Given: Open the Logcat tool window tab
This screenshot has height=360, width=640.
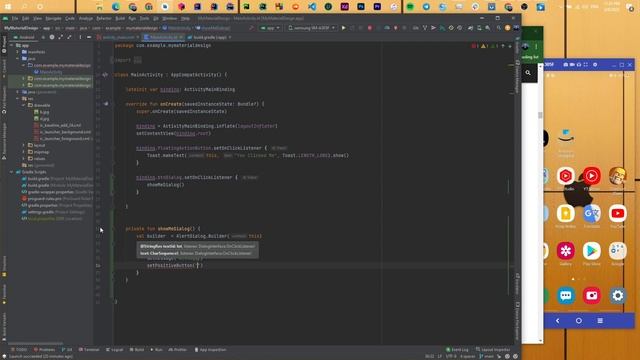Looking at the screenshot, I should click(x=114, y=350).
